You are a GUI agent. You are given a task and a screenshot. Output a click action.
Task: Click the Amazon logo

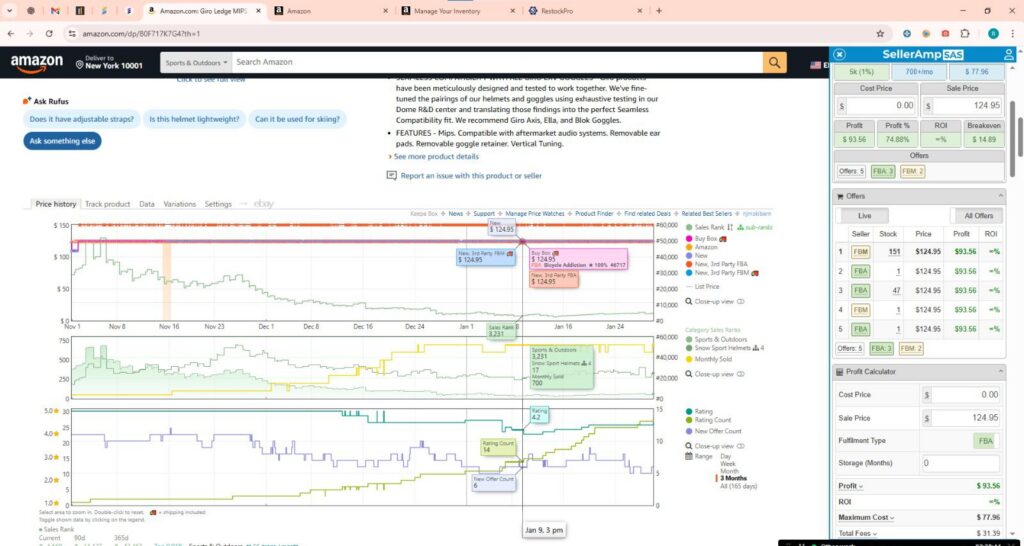[37, 63]
